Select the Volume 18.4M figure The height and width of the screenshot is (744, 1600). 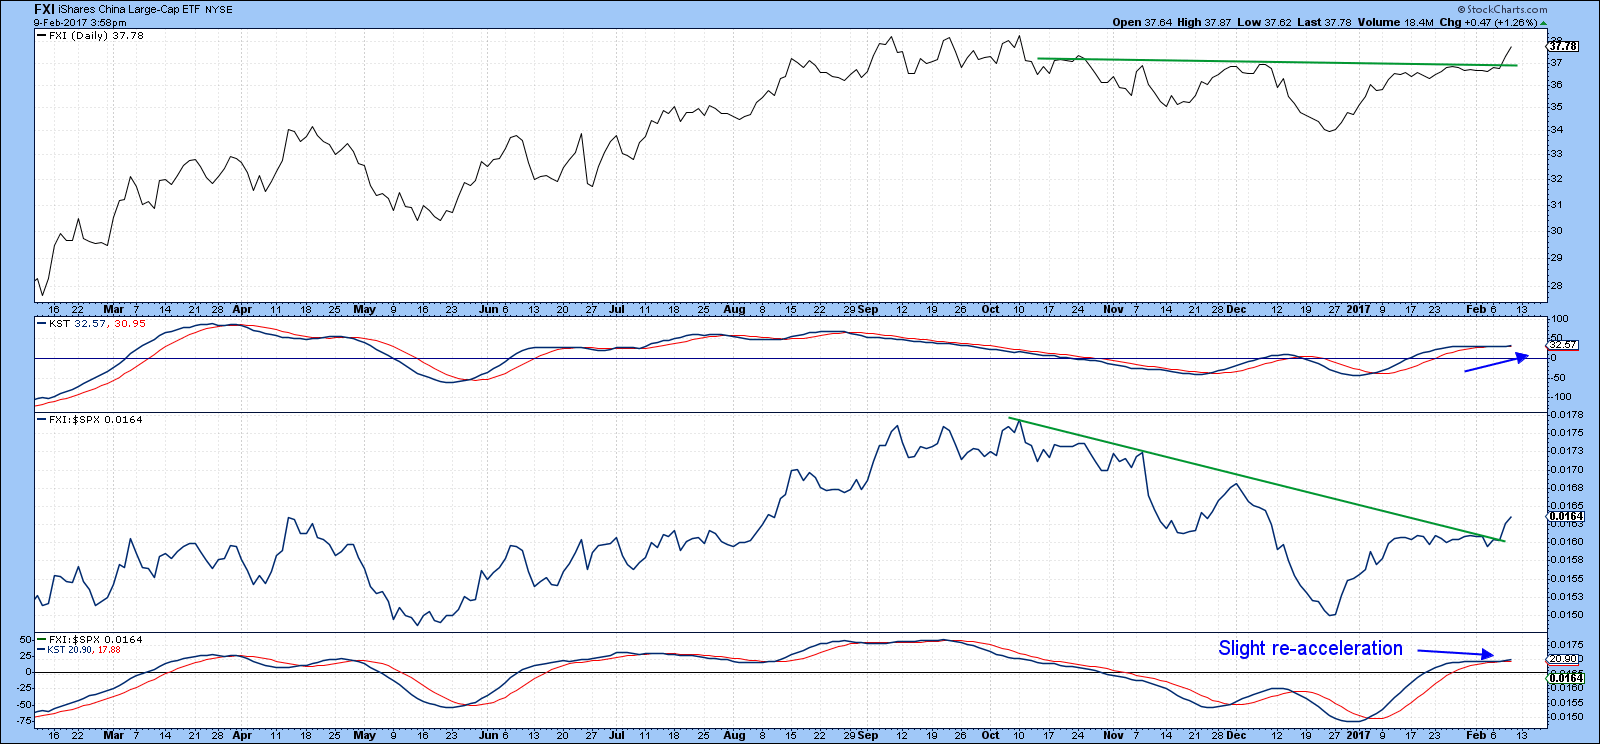click(1395, 22)
